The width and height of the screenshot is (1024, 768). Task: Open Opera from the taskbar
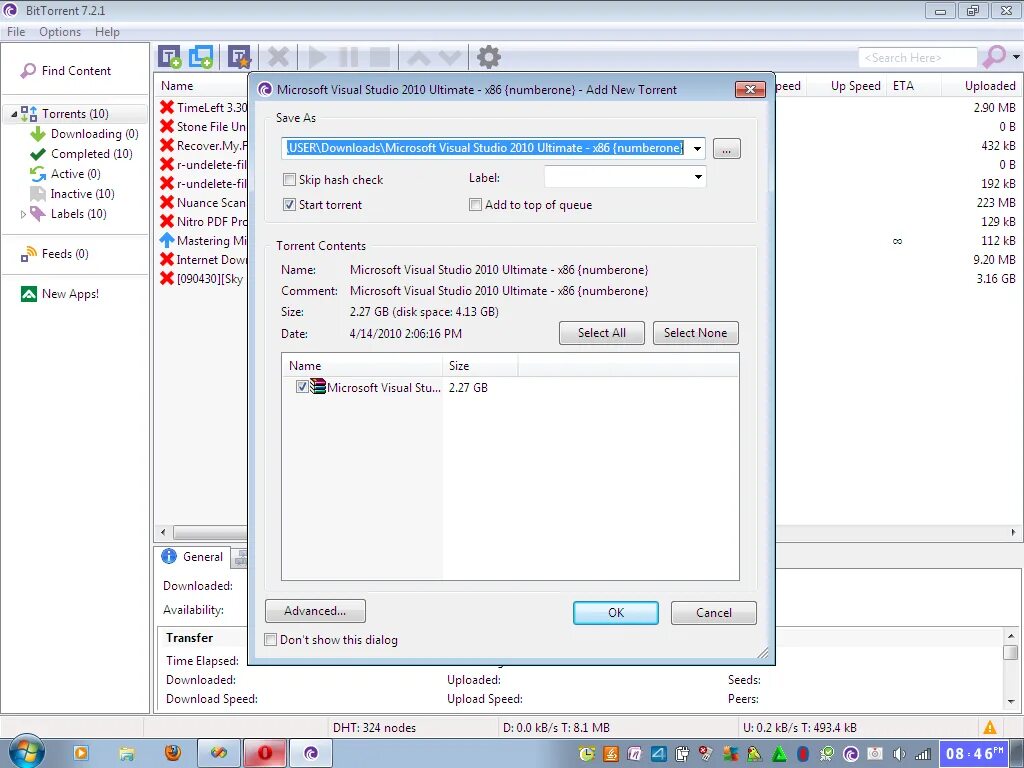pos(264,753)
